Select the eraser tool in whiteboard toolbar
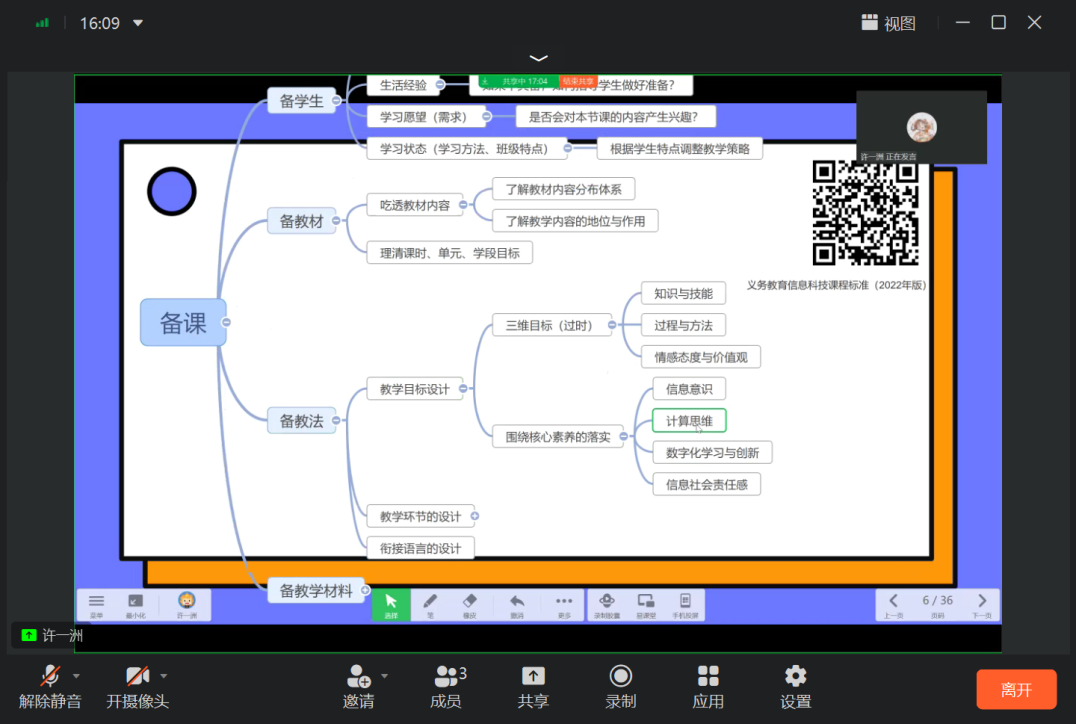The height and width of the screenshot is (724, 1076). click(470, 604)
